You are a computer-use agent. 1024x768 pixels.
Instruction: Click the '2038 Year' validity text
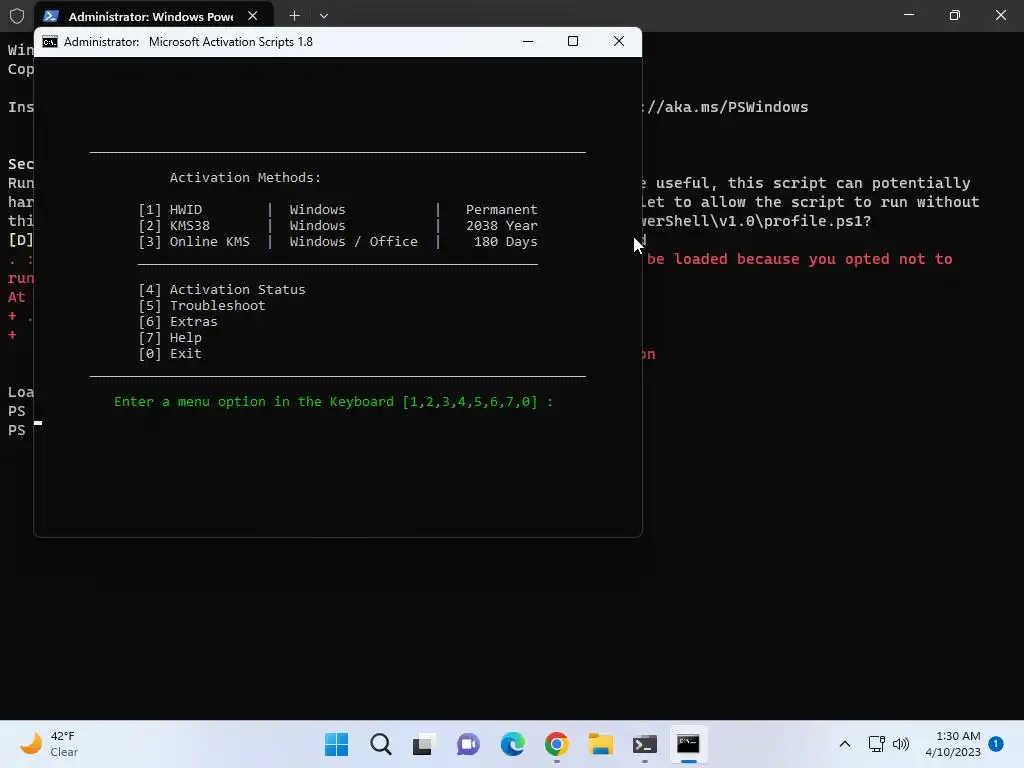click(502, 225)
